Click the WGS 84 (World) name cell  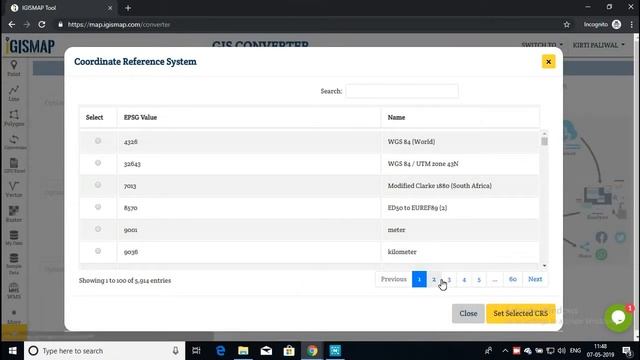(x=460, y=142)
